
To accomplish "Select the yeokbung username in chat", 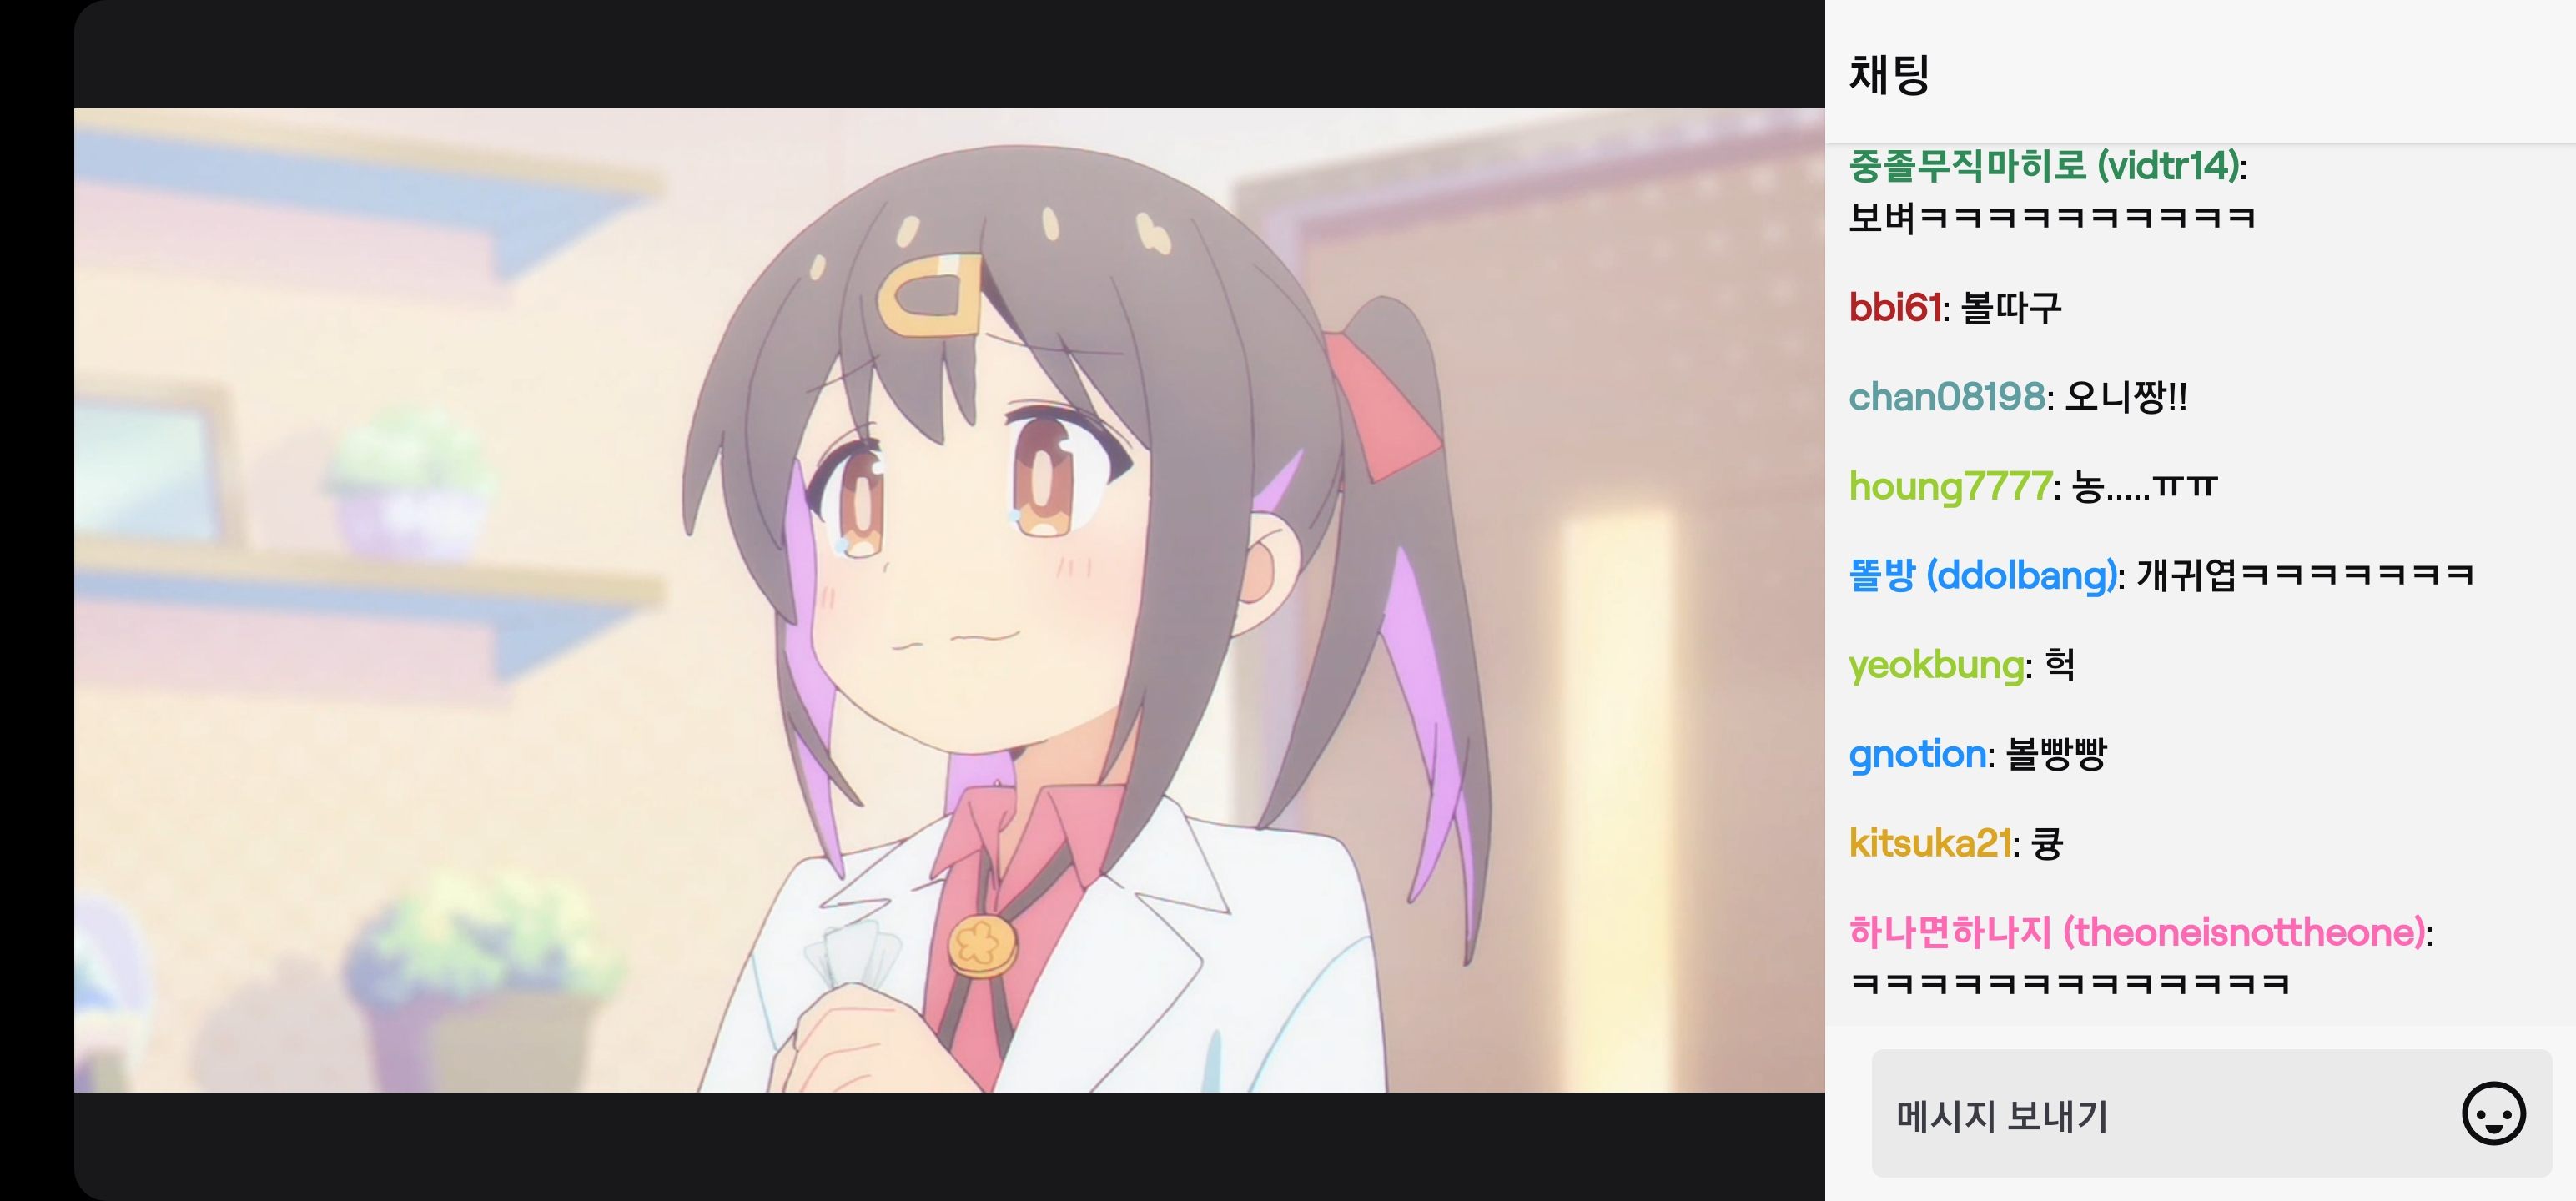I will (1936, 665).
